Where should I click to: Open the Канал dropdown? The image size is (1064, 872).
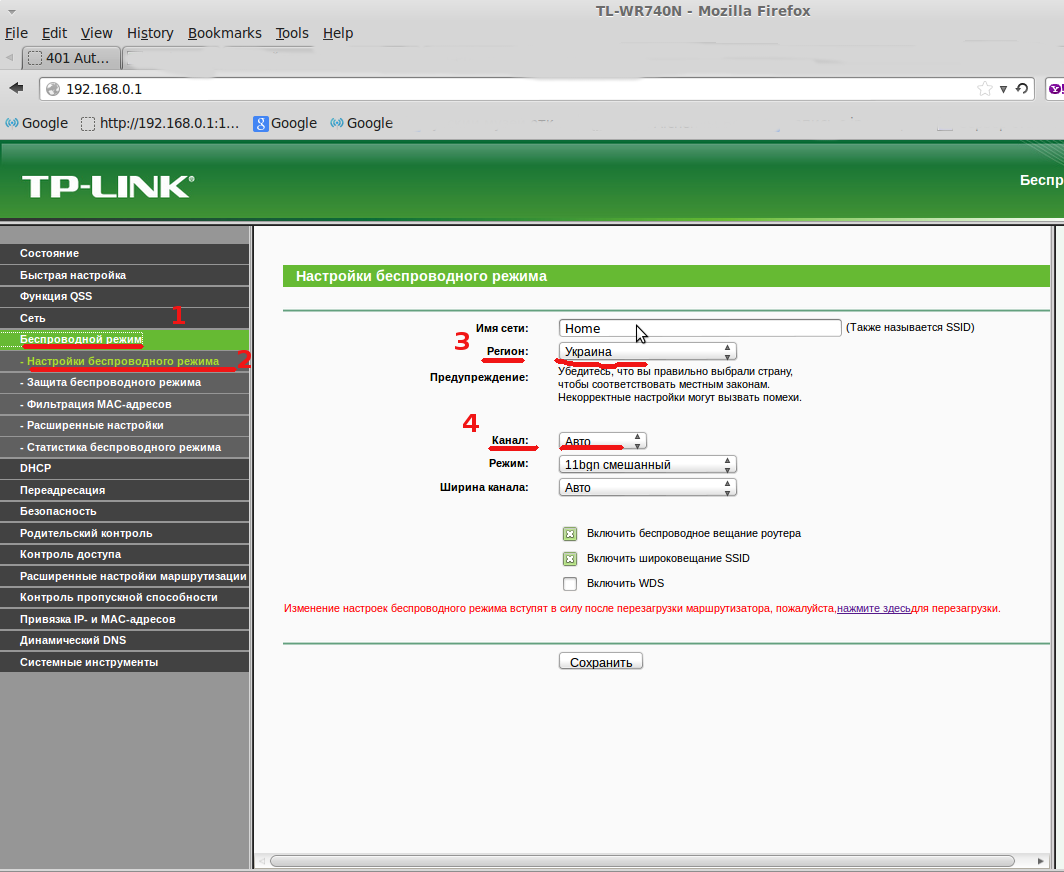(603, 440)
